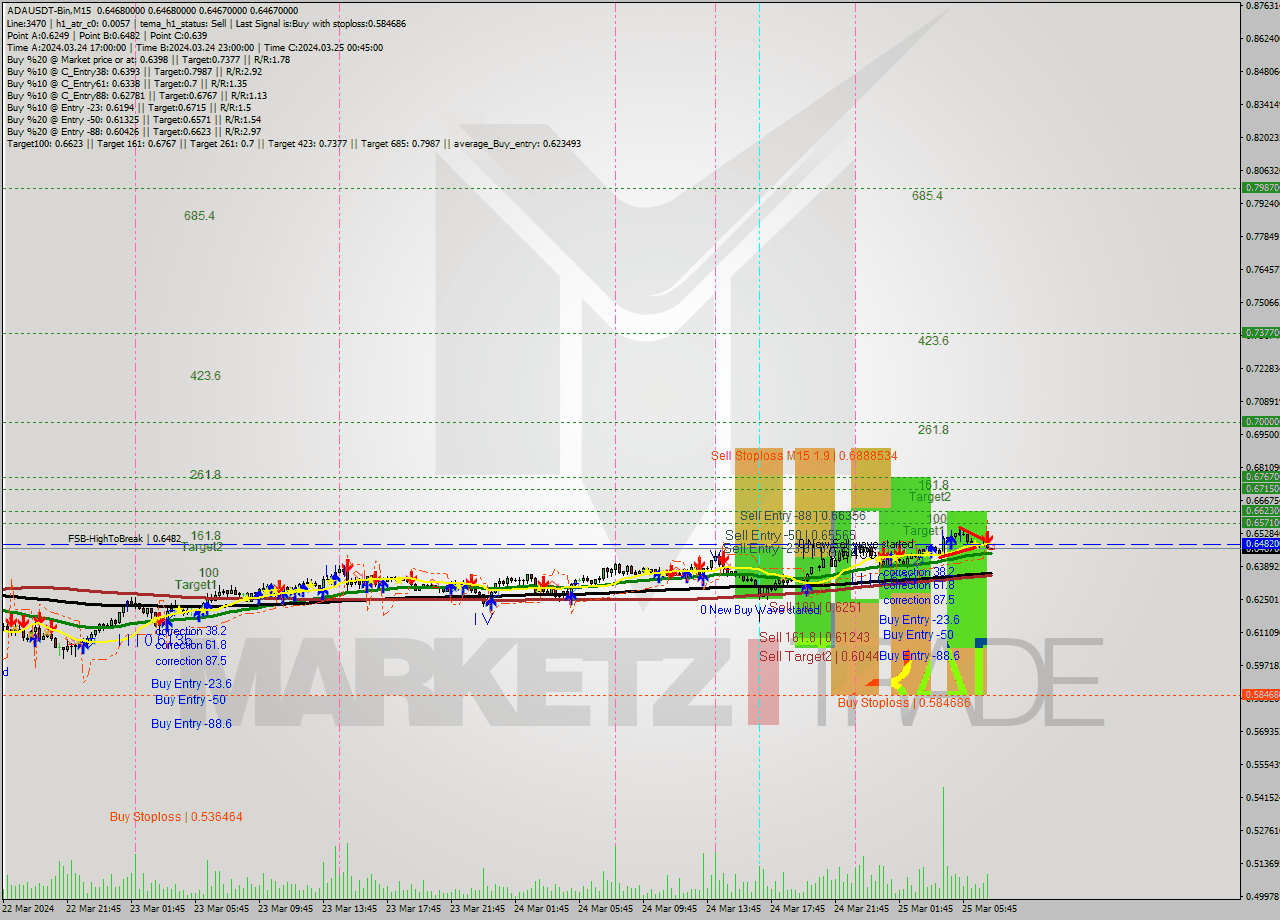Click the tallest volume spike bar
This screenshot has width=1280, height=920.
[x=943, y=841]
